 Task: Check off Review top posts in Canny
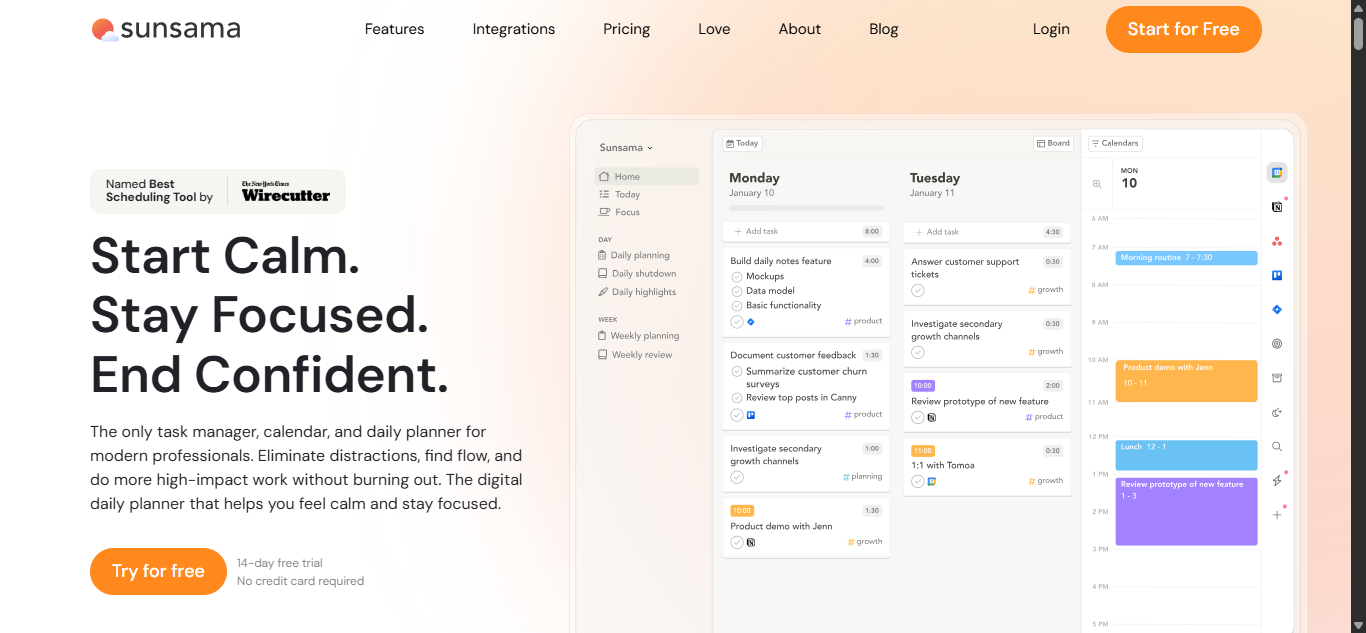[737, 398]
